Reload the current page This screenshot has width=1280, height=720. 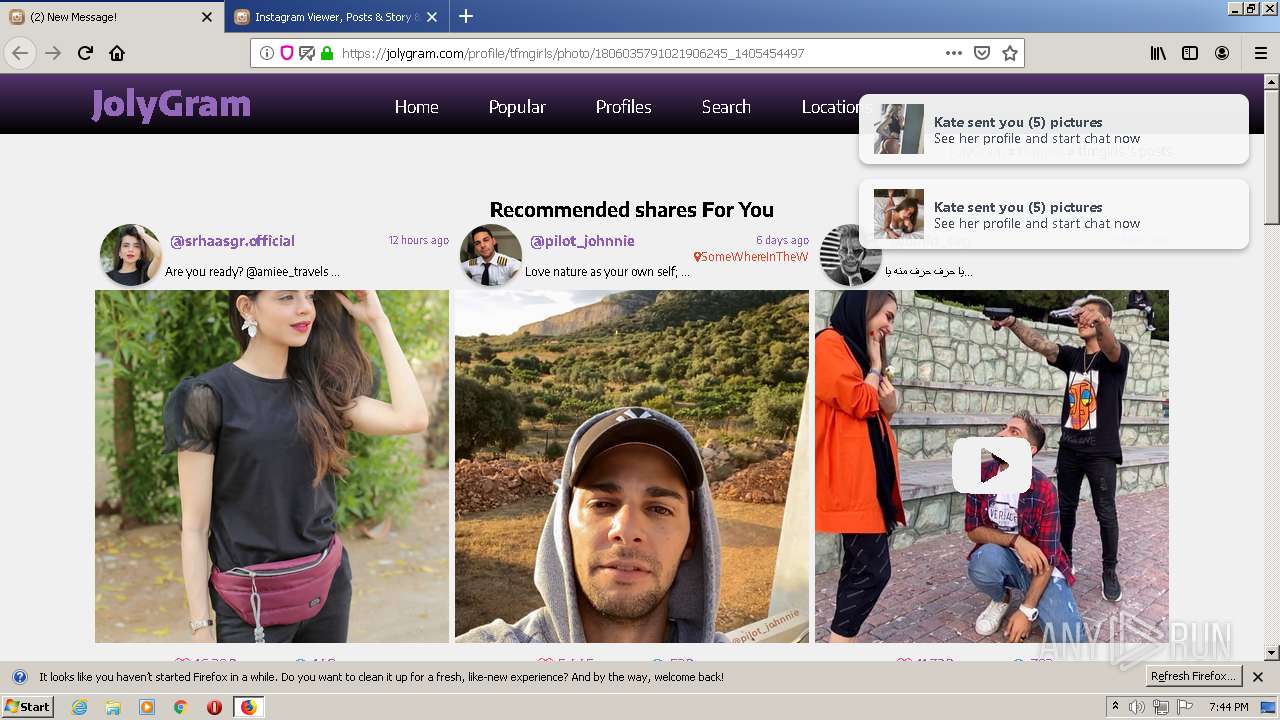[85, 53]
